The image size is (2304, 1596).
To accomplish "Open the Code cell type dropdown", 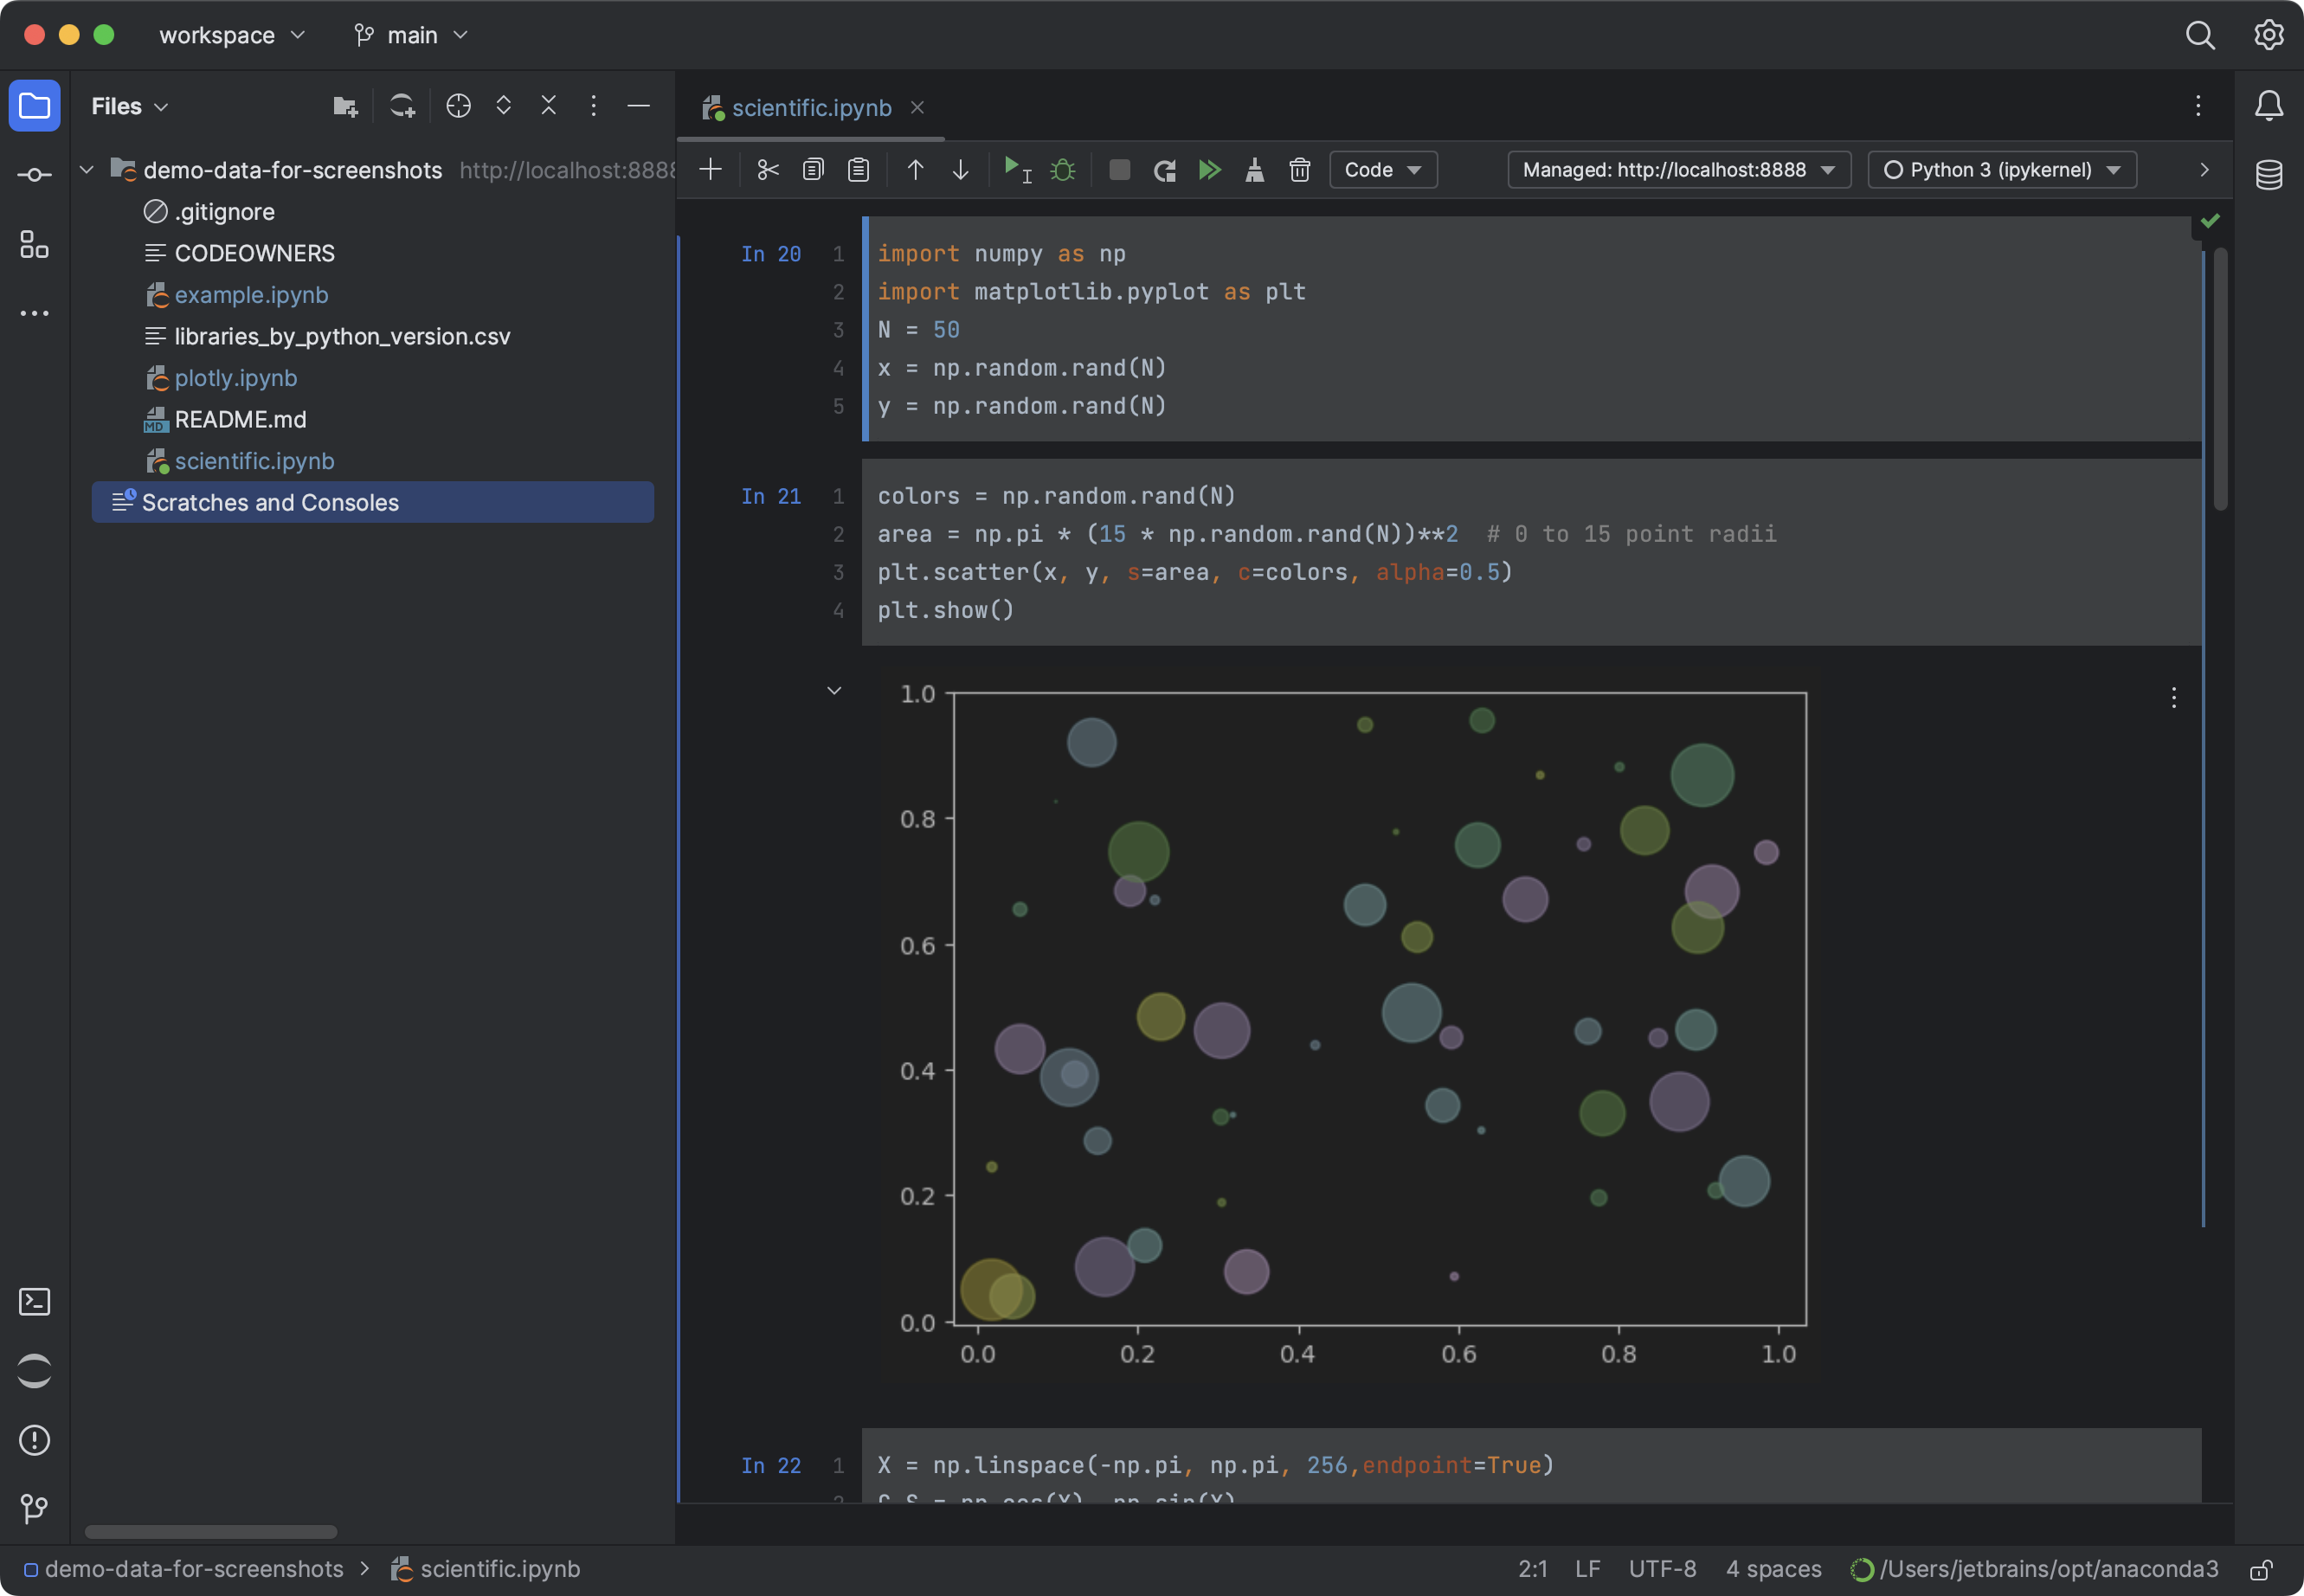I will [1382, 169].
